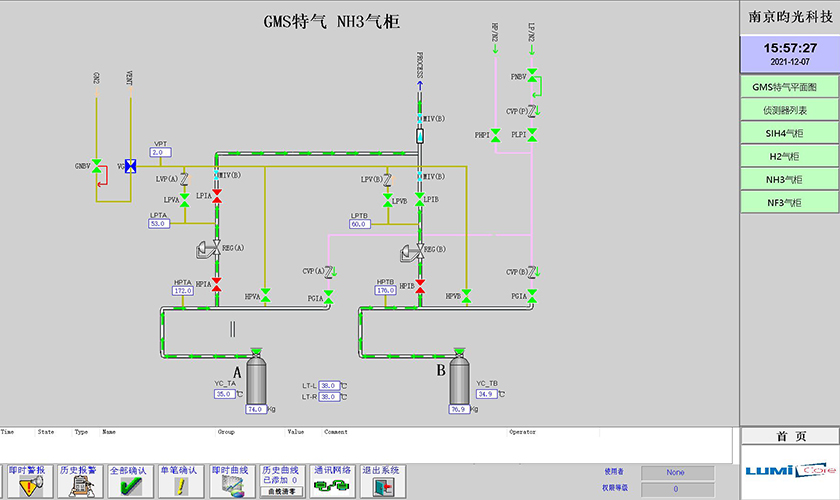
Task: Click 全部确认 acknowledge all button
Action: 130,481
